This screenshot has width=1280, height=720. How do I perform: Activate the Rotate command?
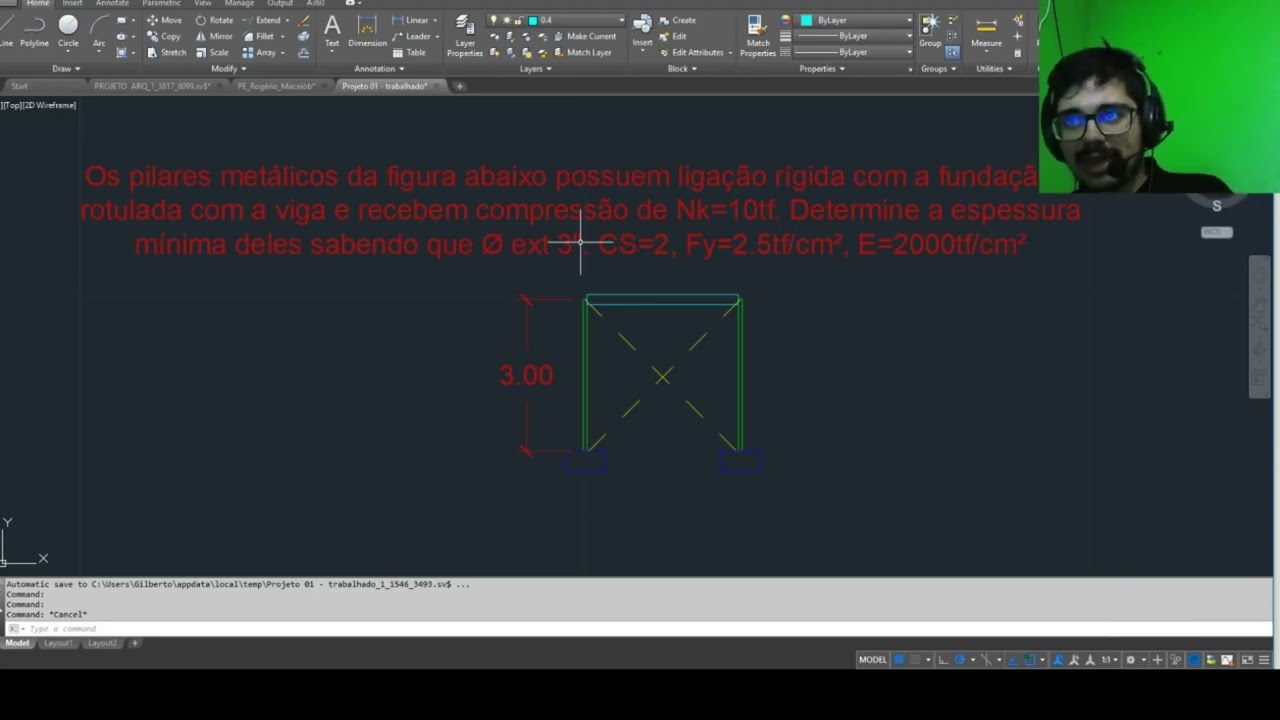pyautogui.click(x=214, y=20)
